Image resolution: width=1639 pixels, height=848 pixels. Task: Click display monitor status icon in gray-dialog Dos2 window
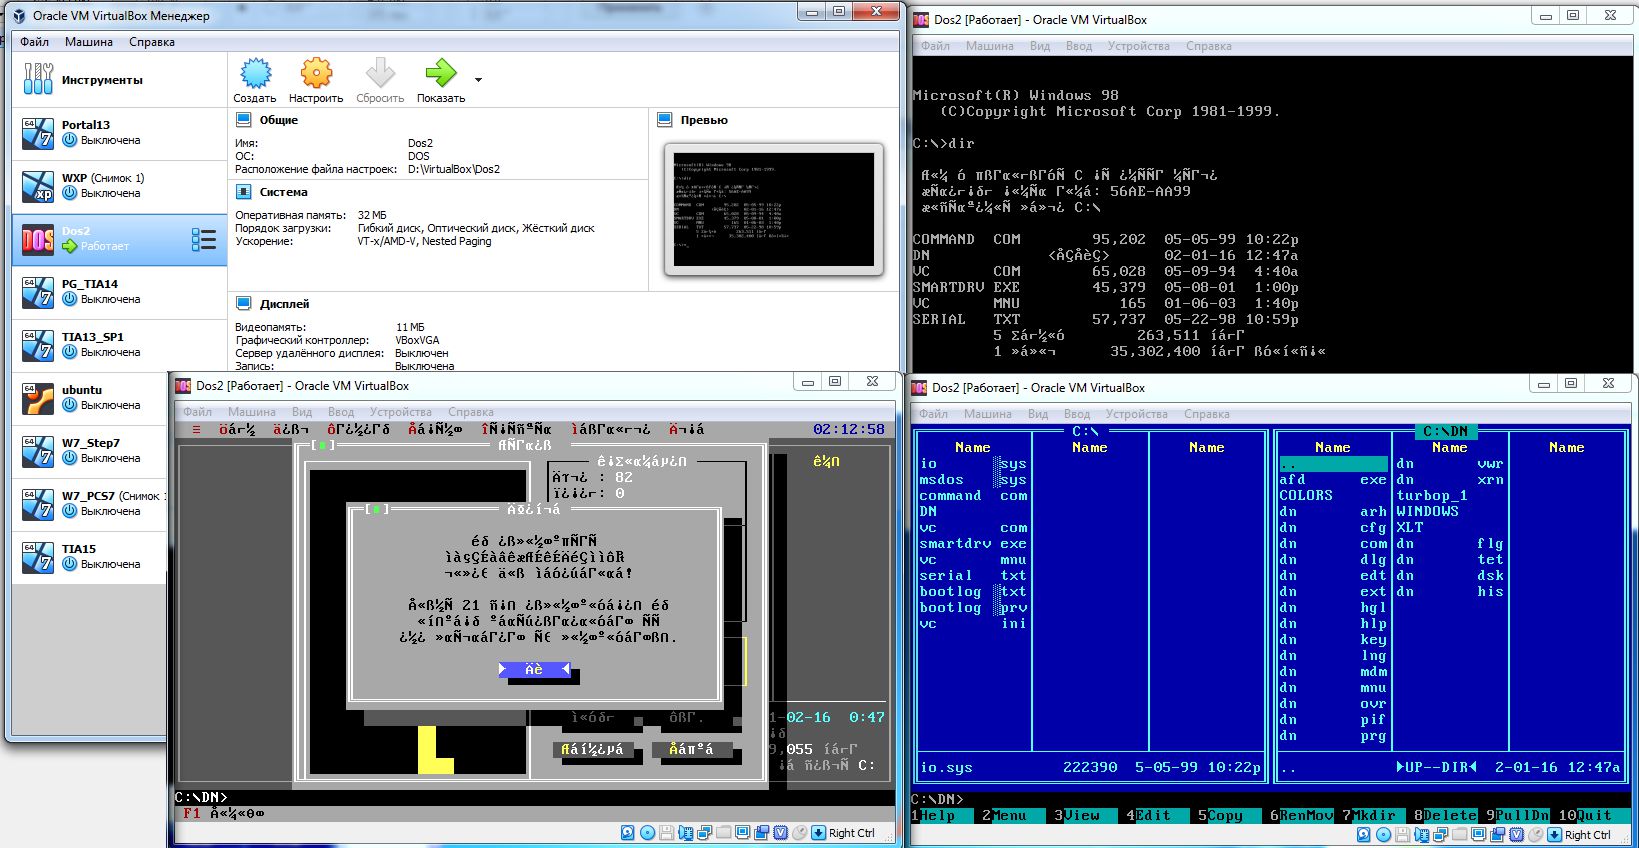(742, 833)
